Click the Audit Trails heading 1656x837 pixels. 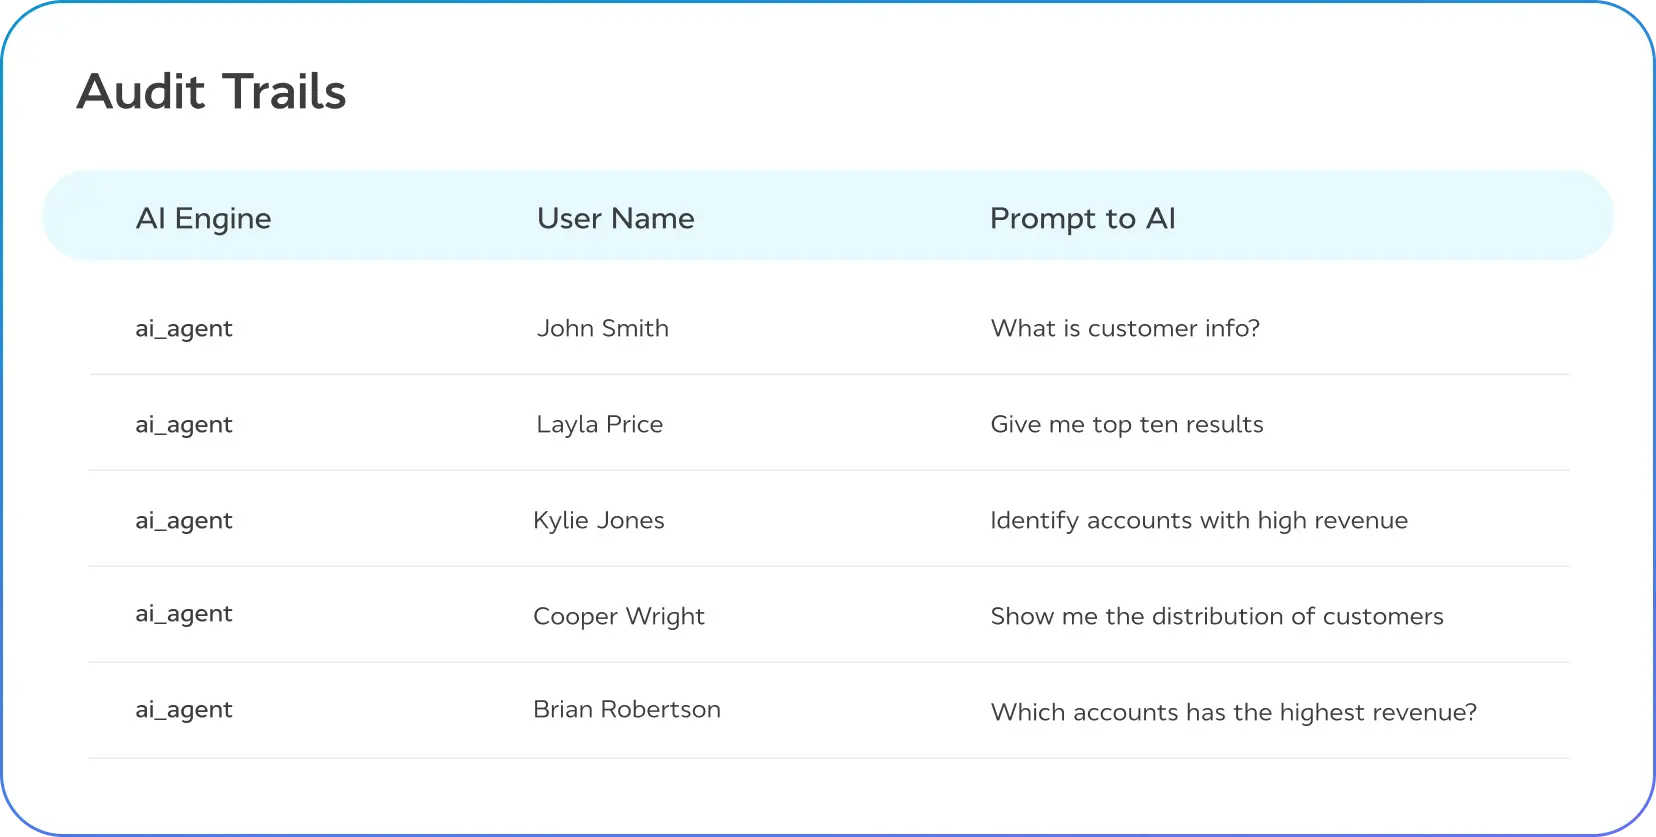[x=211, y=92]
